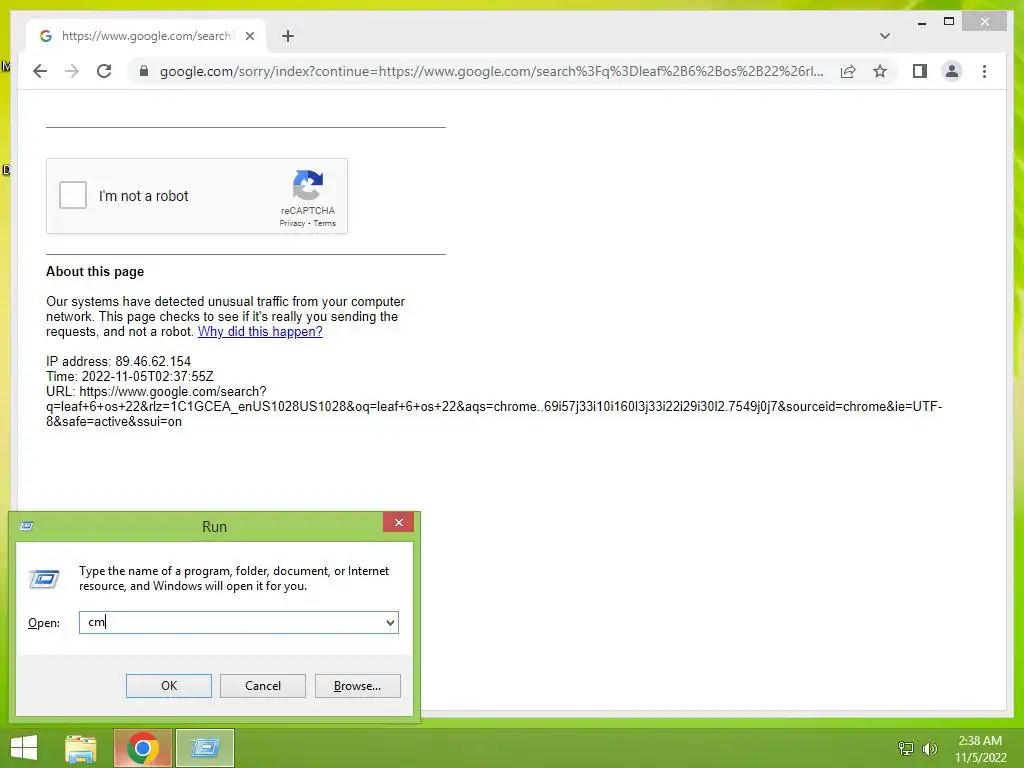Image resolution: width=1024 pixels, height=768 pixels.
Task: Open the tab search chevron
Action: 884,36
